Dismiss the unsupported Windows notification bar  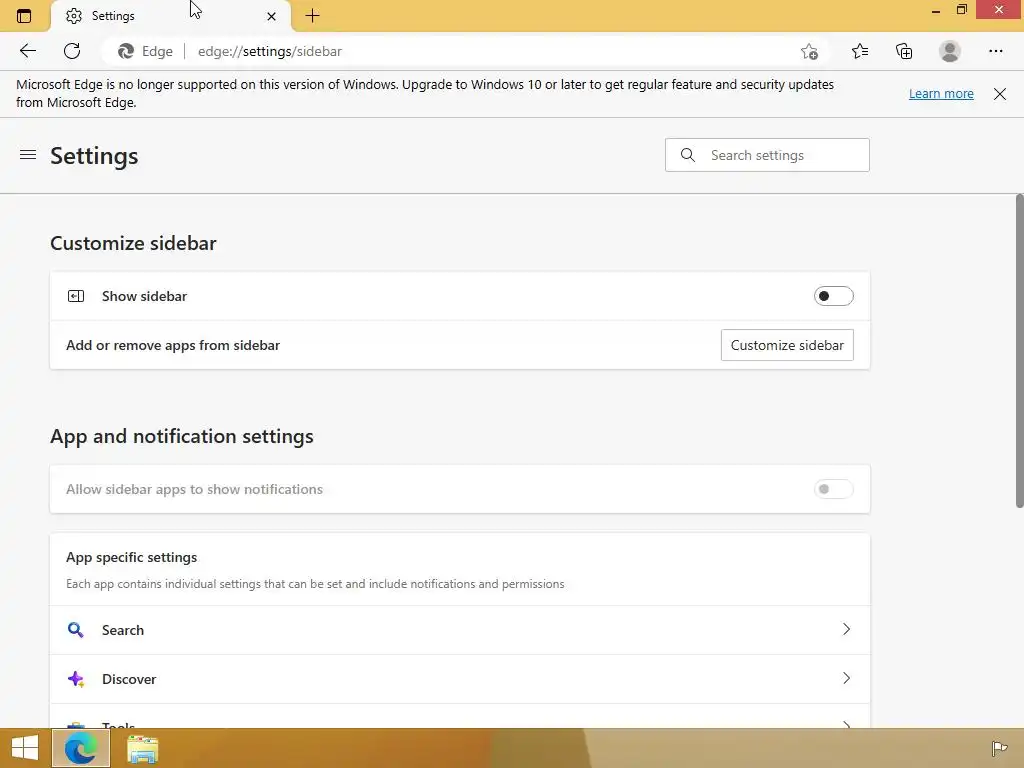coord(1000,94)
